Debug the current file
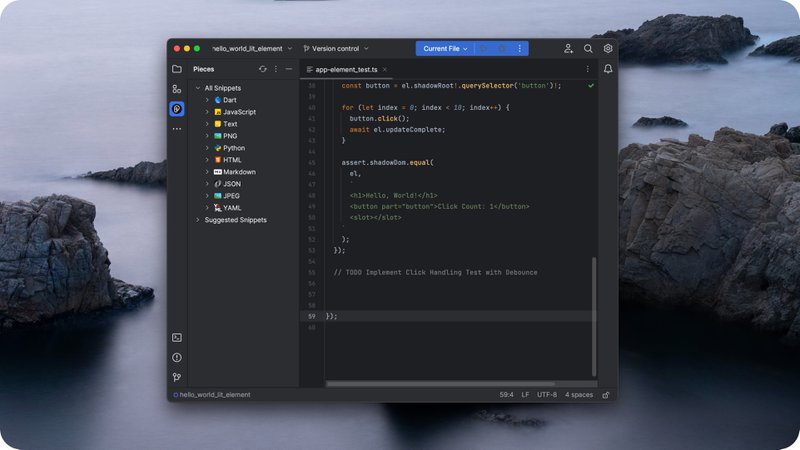 coord(502,48)
